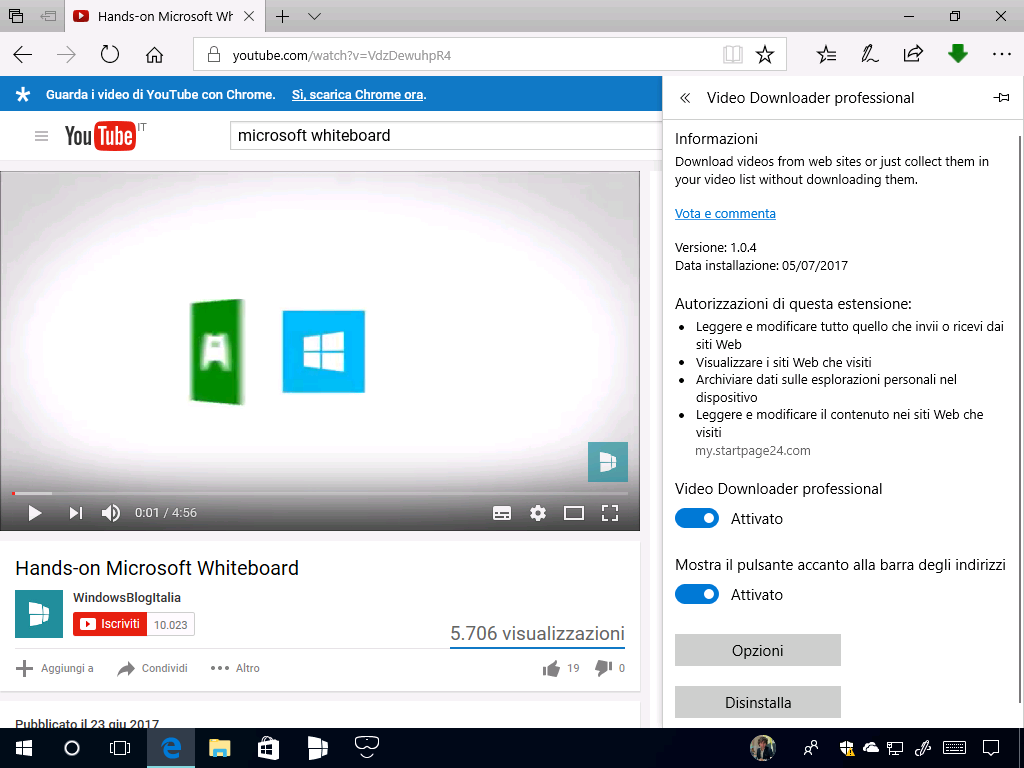
Task: Open video settings gear
Action: (x=538, y=513)
